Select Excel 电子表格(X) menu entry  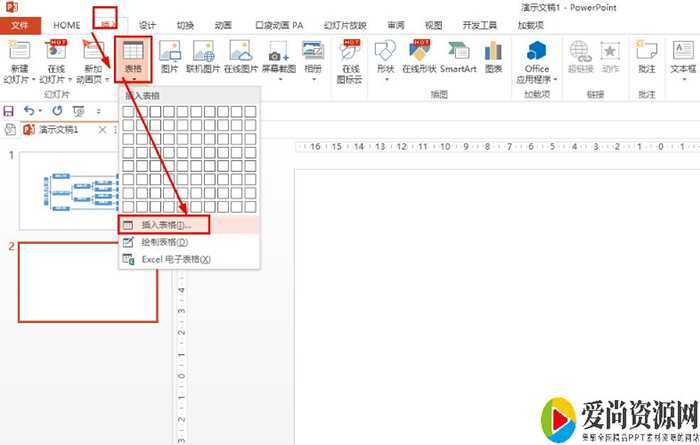tap(175, 259)
